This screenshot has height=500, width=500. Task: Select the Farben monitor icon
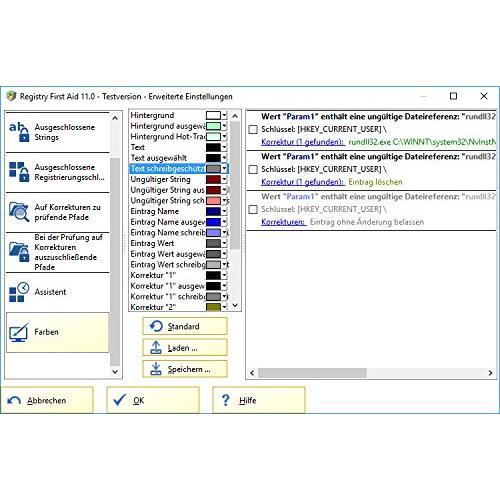pos(19,332)
